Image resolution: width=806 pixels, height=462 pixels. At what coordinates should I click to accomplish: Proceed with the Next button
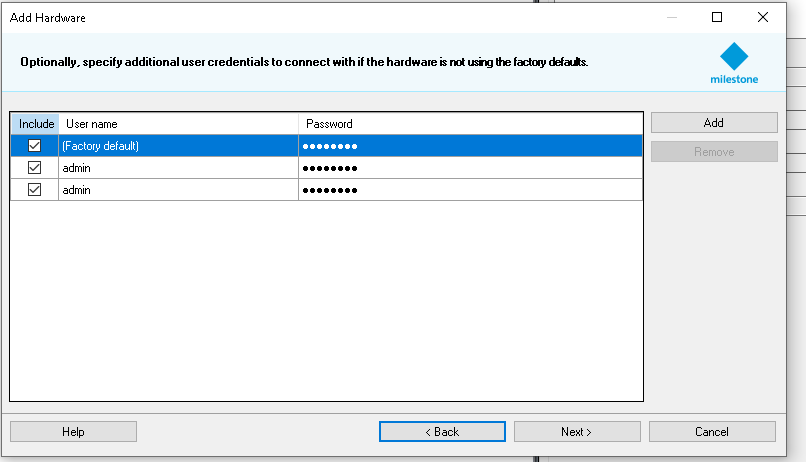coord(576,432)
